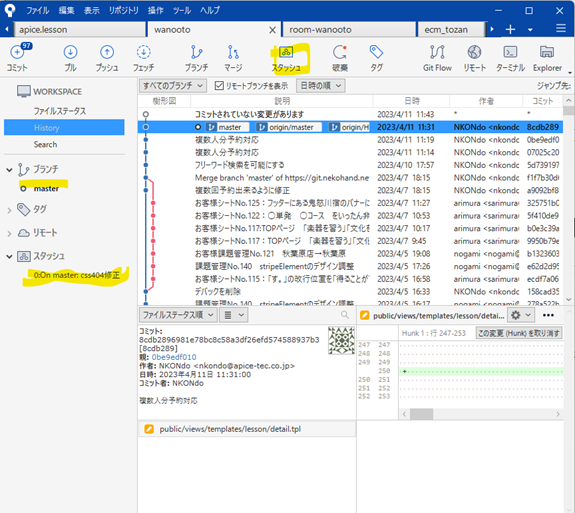Select commit フリーワード検索を可能にする
This screenshot has width=575, height=513.
[x=350, y=165]
